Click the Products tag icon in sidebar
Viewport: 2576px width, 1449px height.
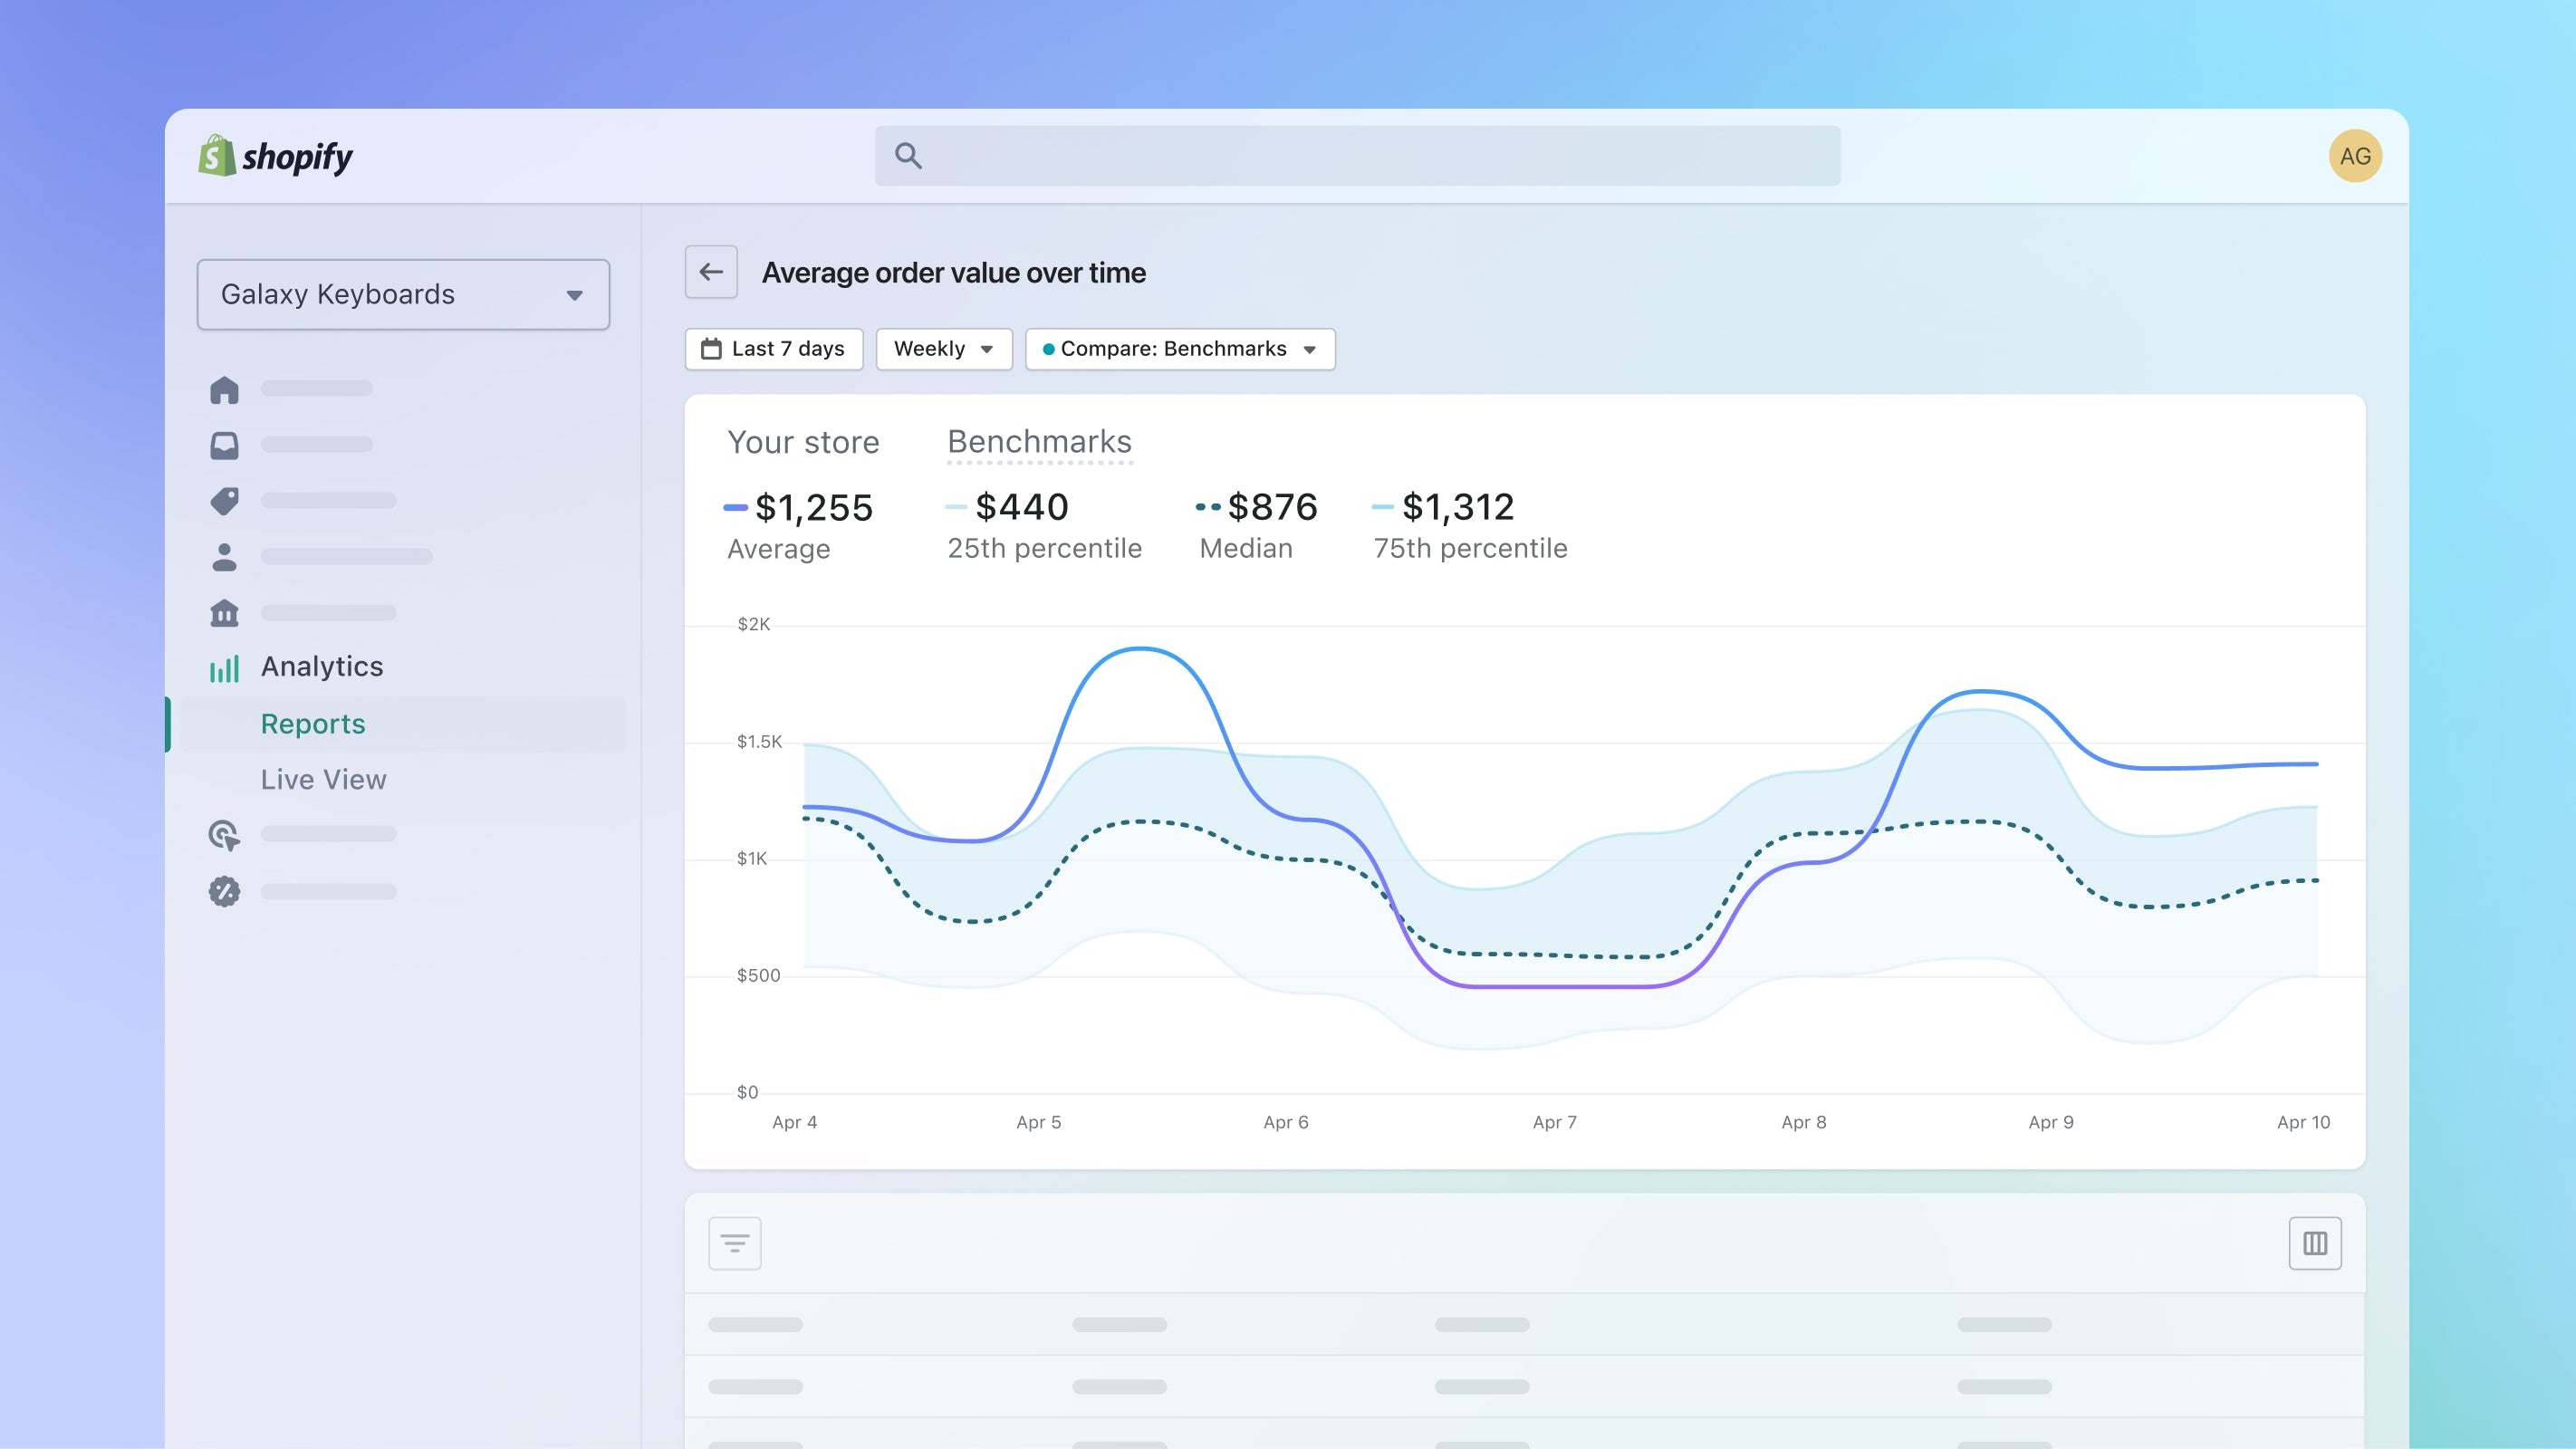[225, 501]
